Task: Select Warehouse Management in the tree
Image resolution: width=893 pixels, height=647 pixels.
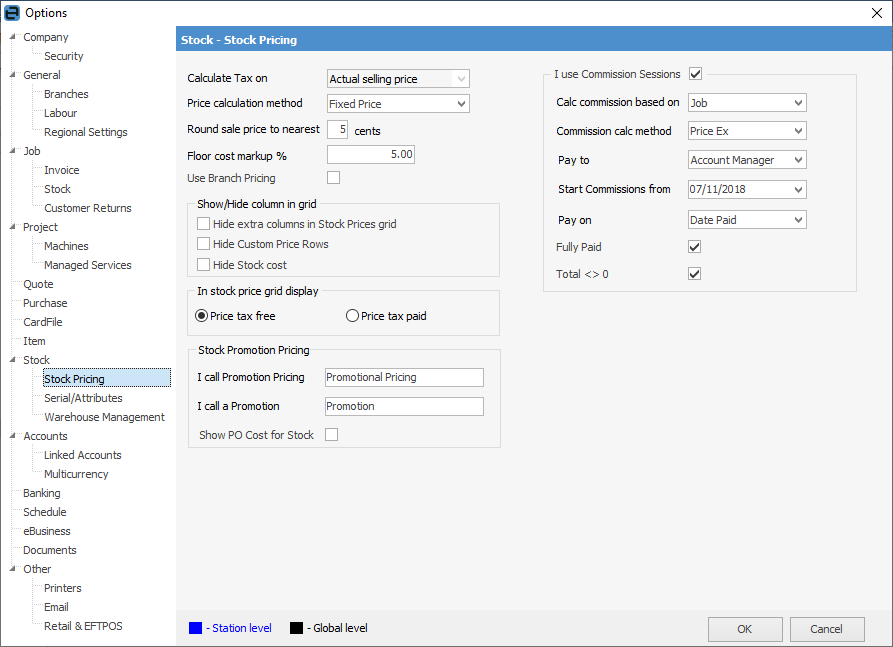Action: coord(104,417)
